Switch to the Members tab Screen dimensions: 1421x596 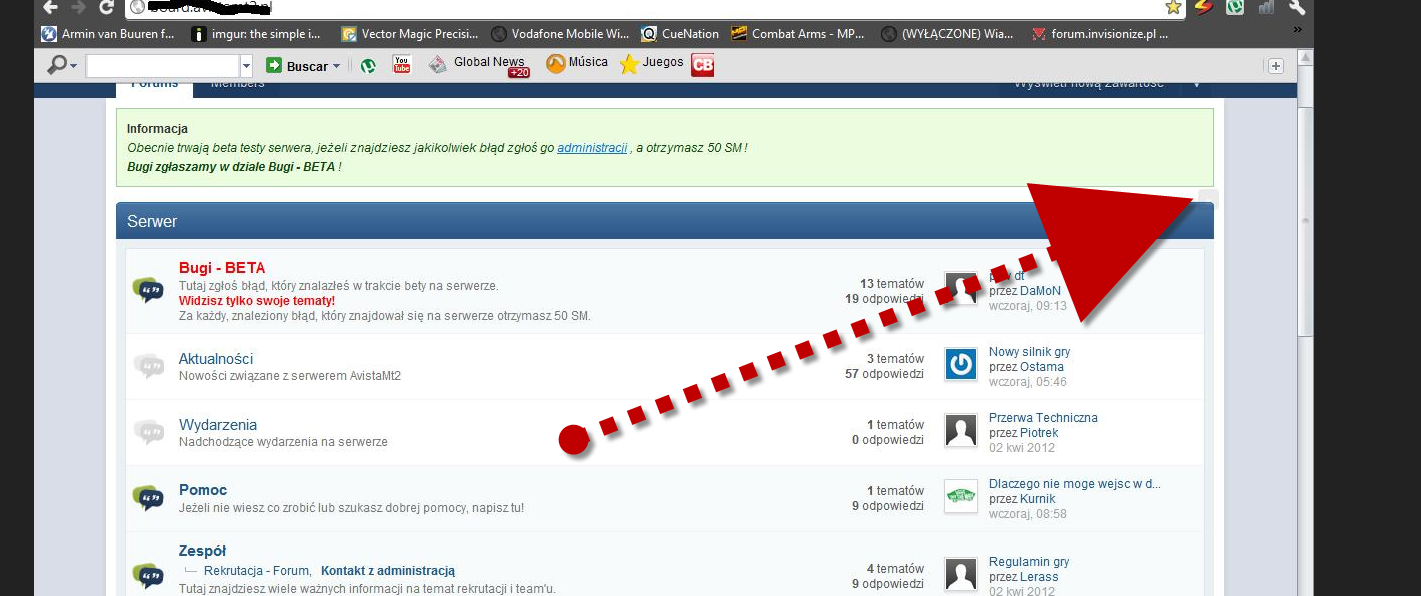point(237,84)
